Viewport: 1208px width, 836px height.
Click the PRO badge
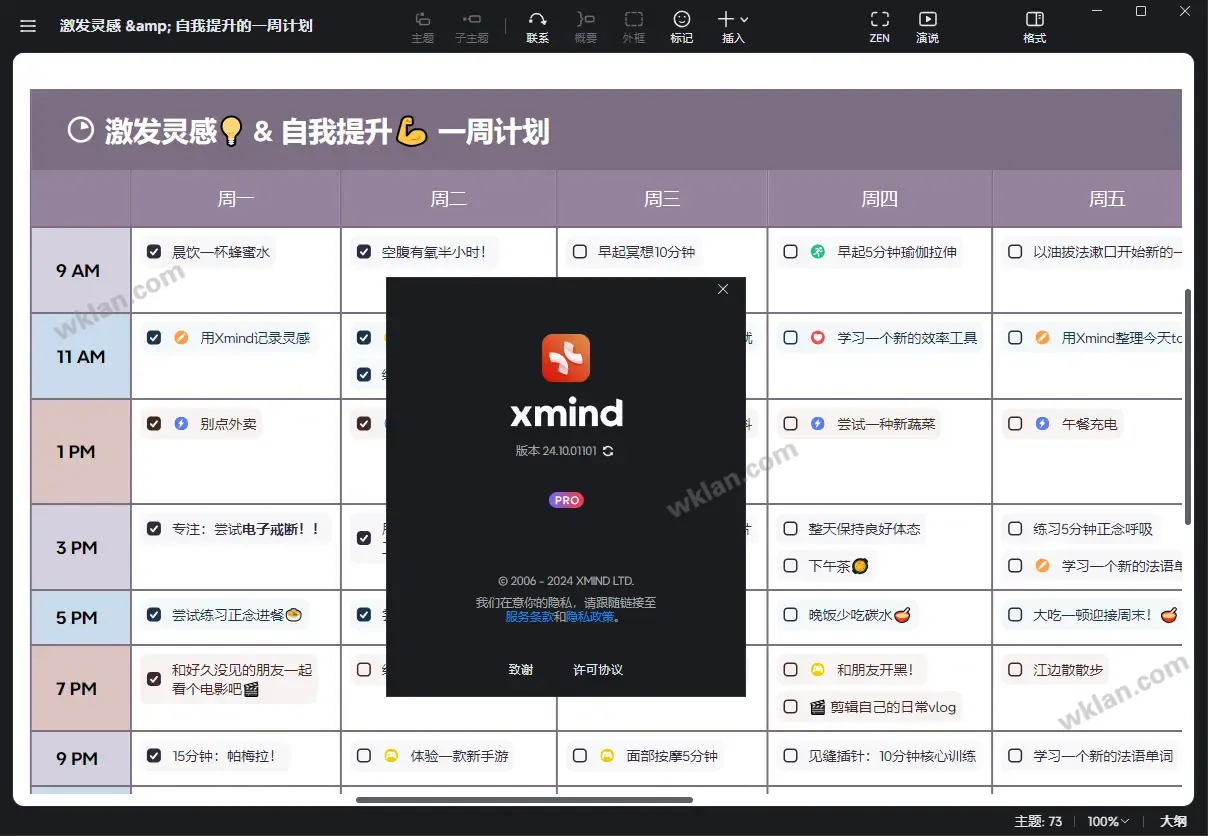coord(566,500)
